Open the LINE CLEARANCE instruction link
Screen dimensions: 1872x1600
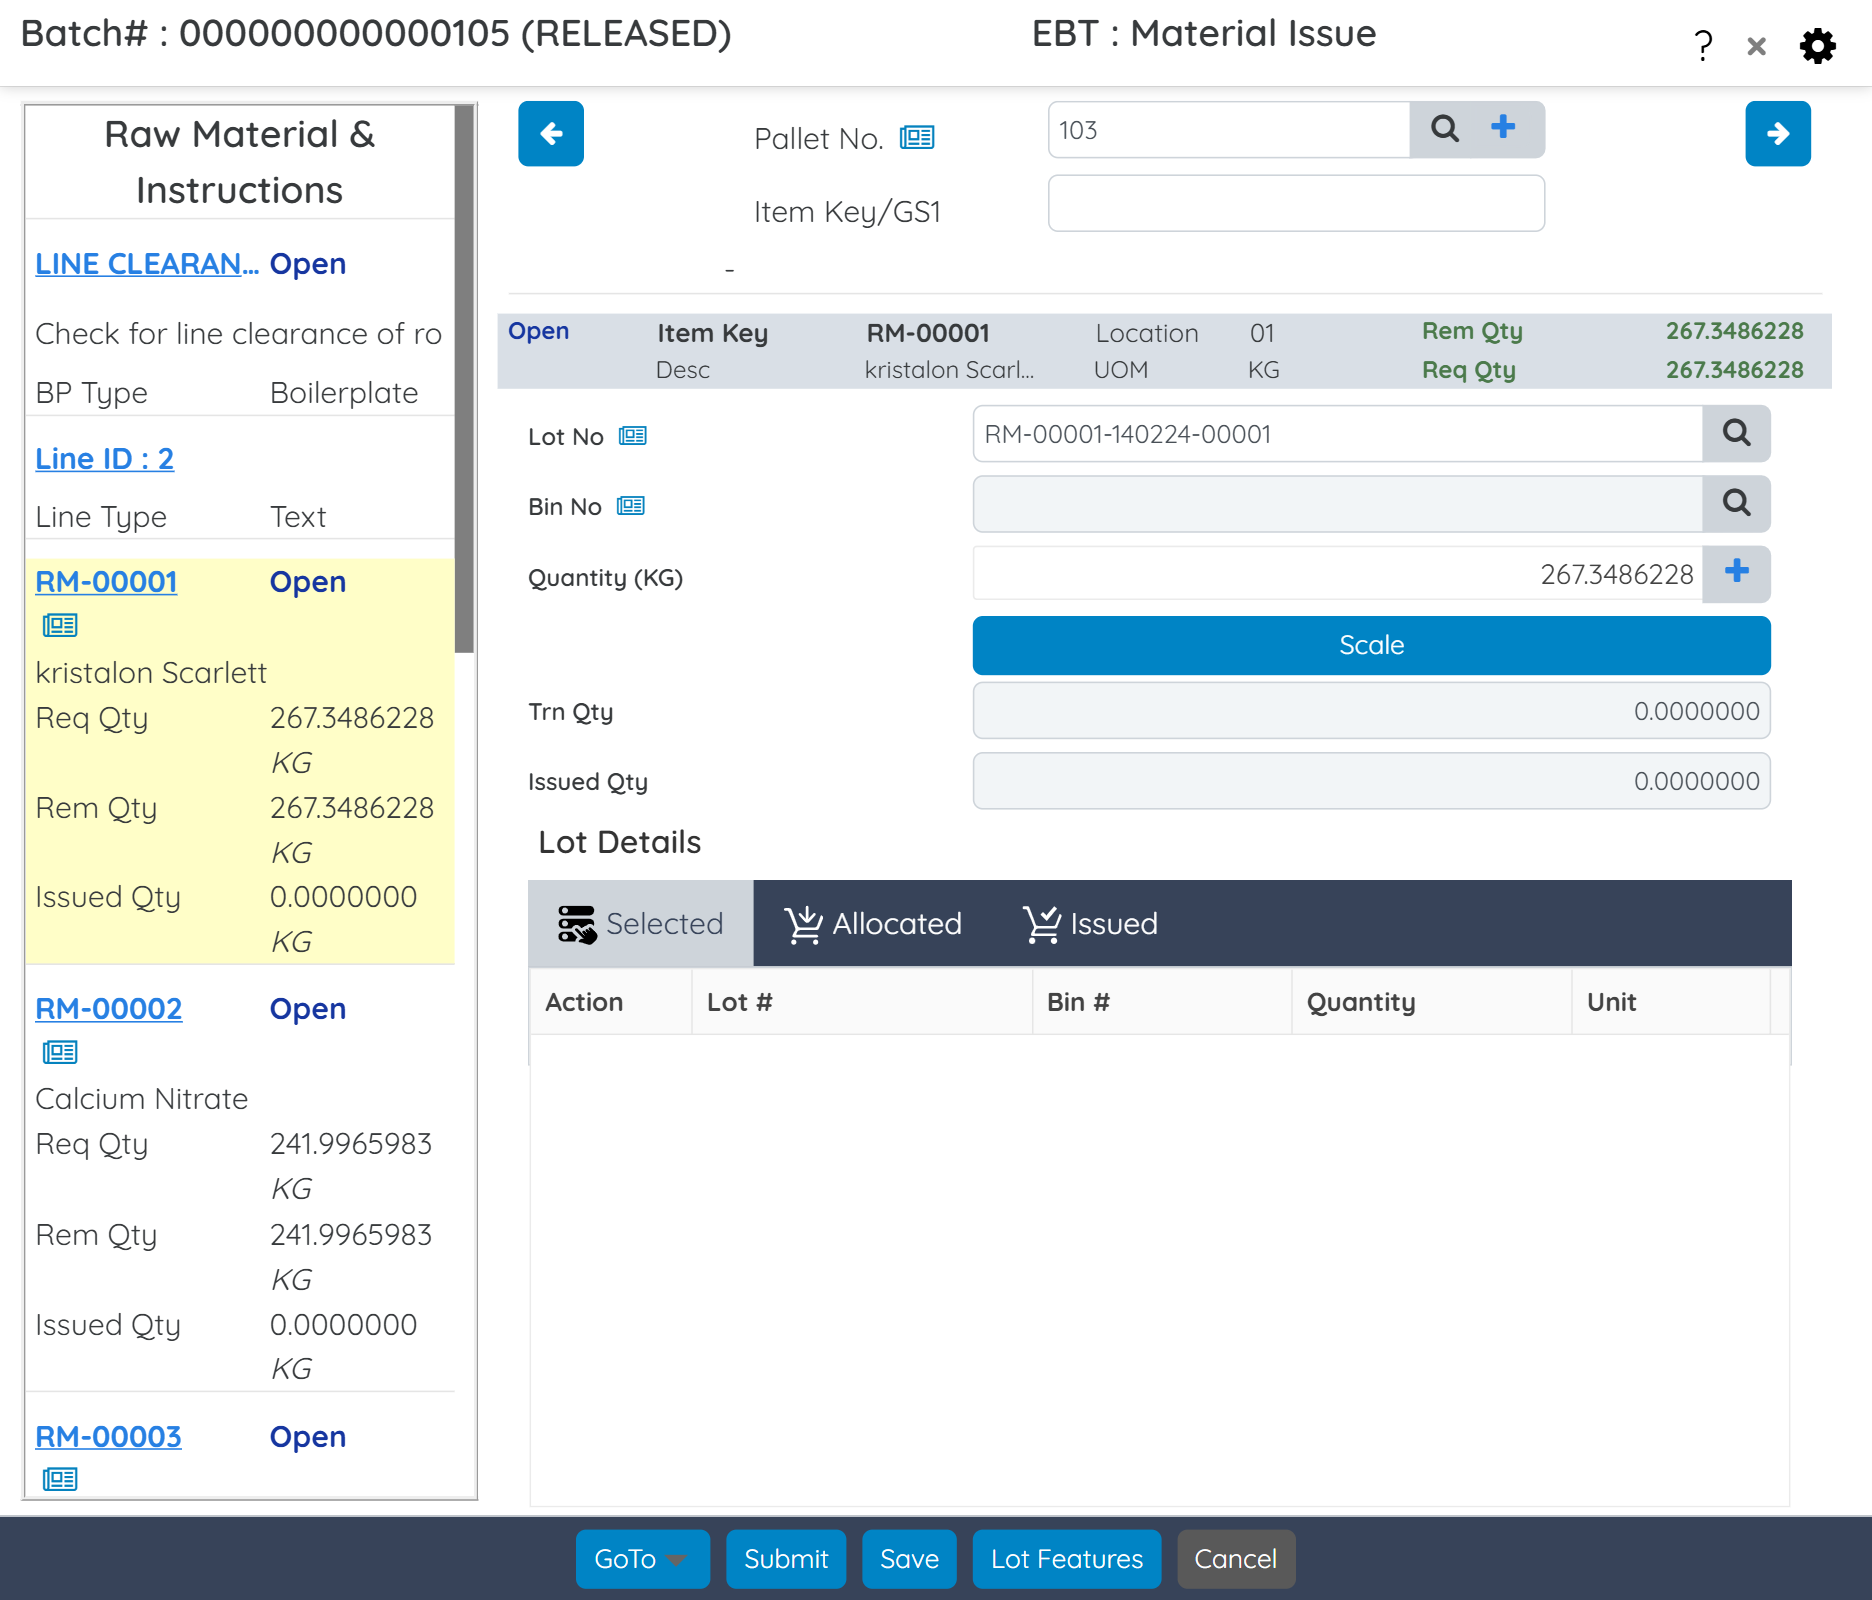[143, 263]
